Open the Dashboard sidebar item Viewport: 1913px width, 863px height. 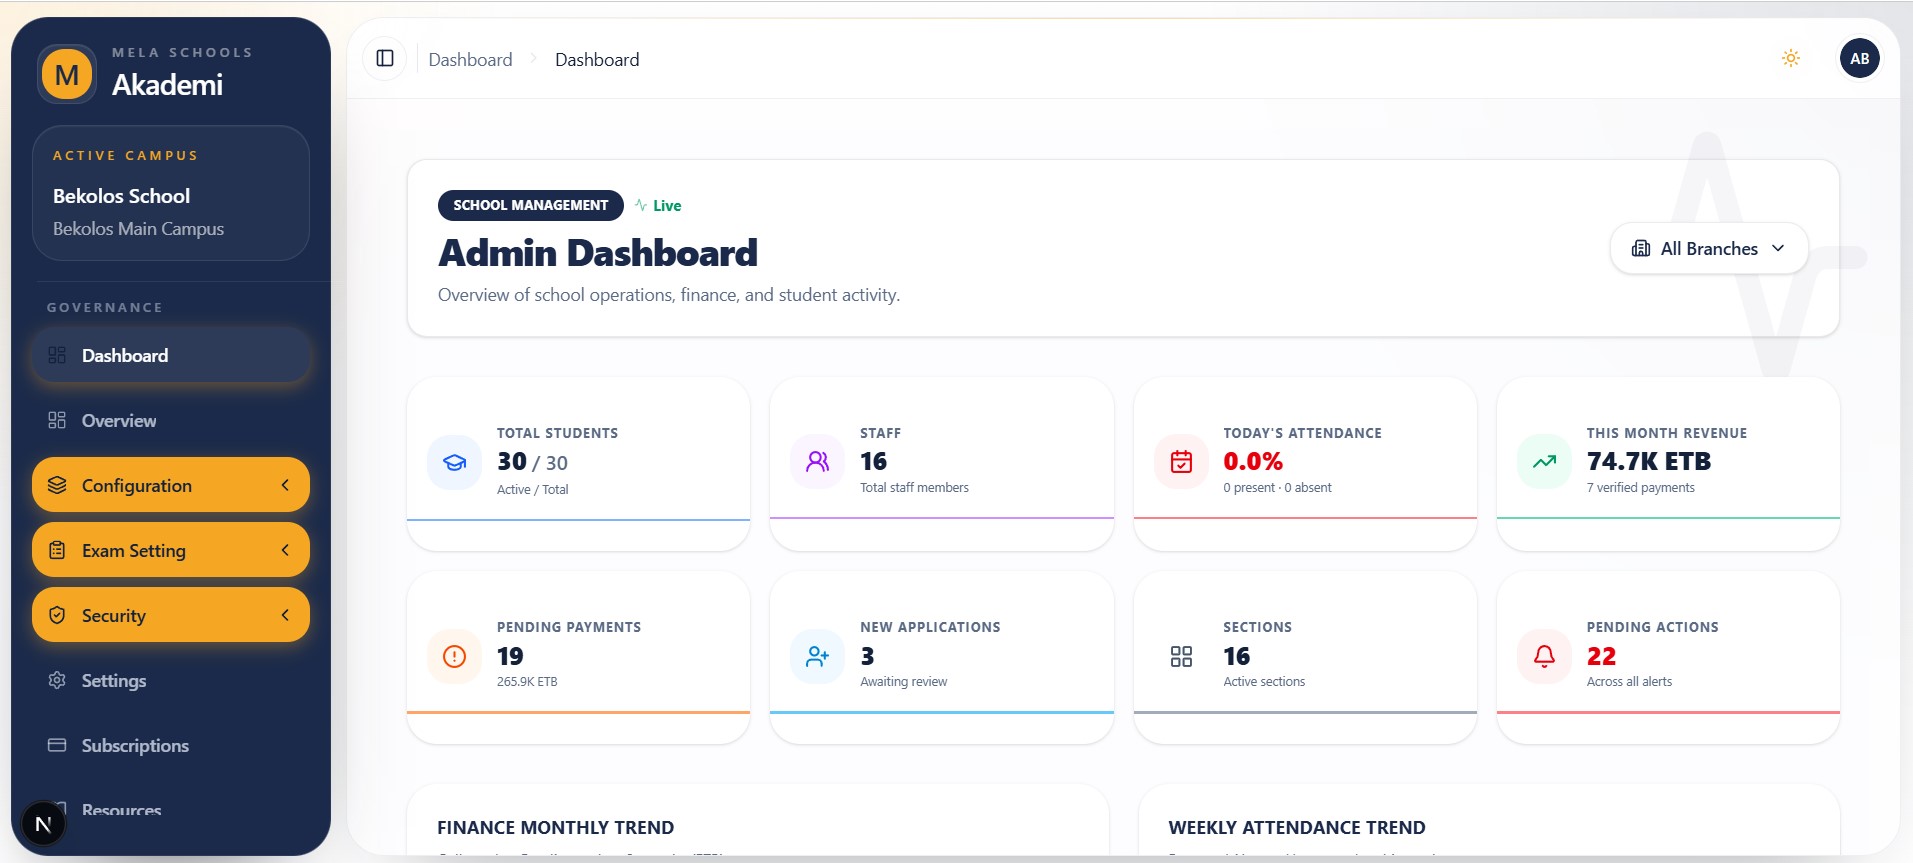click(171, 355)
